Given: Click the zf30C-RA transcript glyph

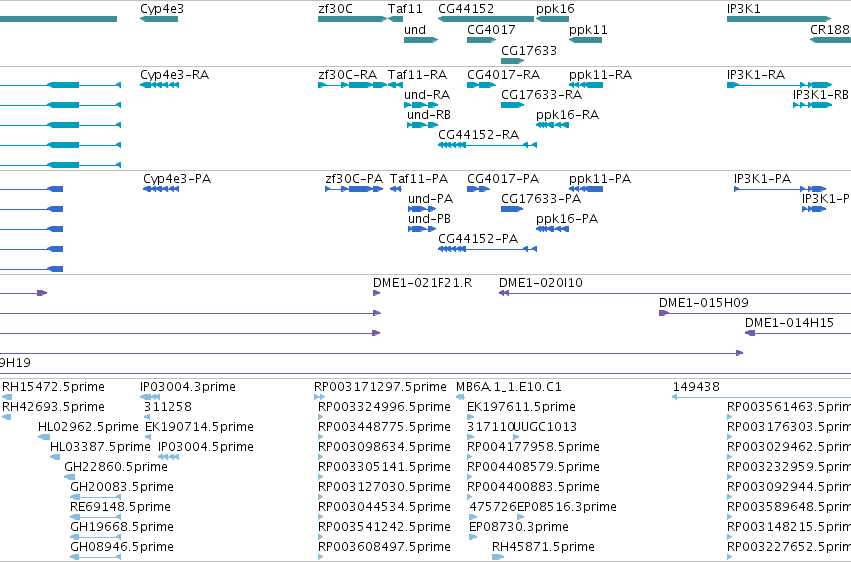Looking at the screenshot, I should pos(352,85).
